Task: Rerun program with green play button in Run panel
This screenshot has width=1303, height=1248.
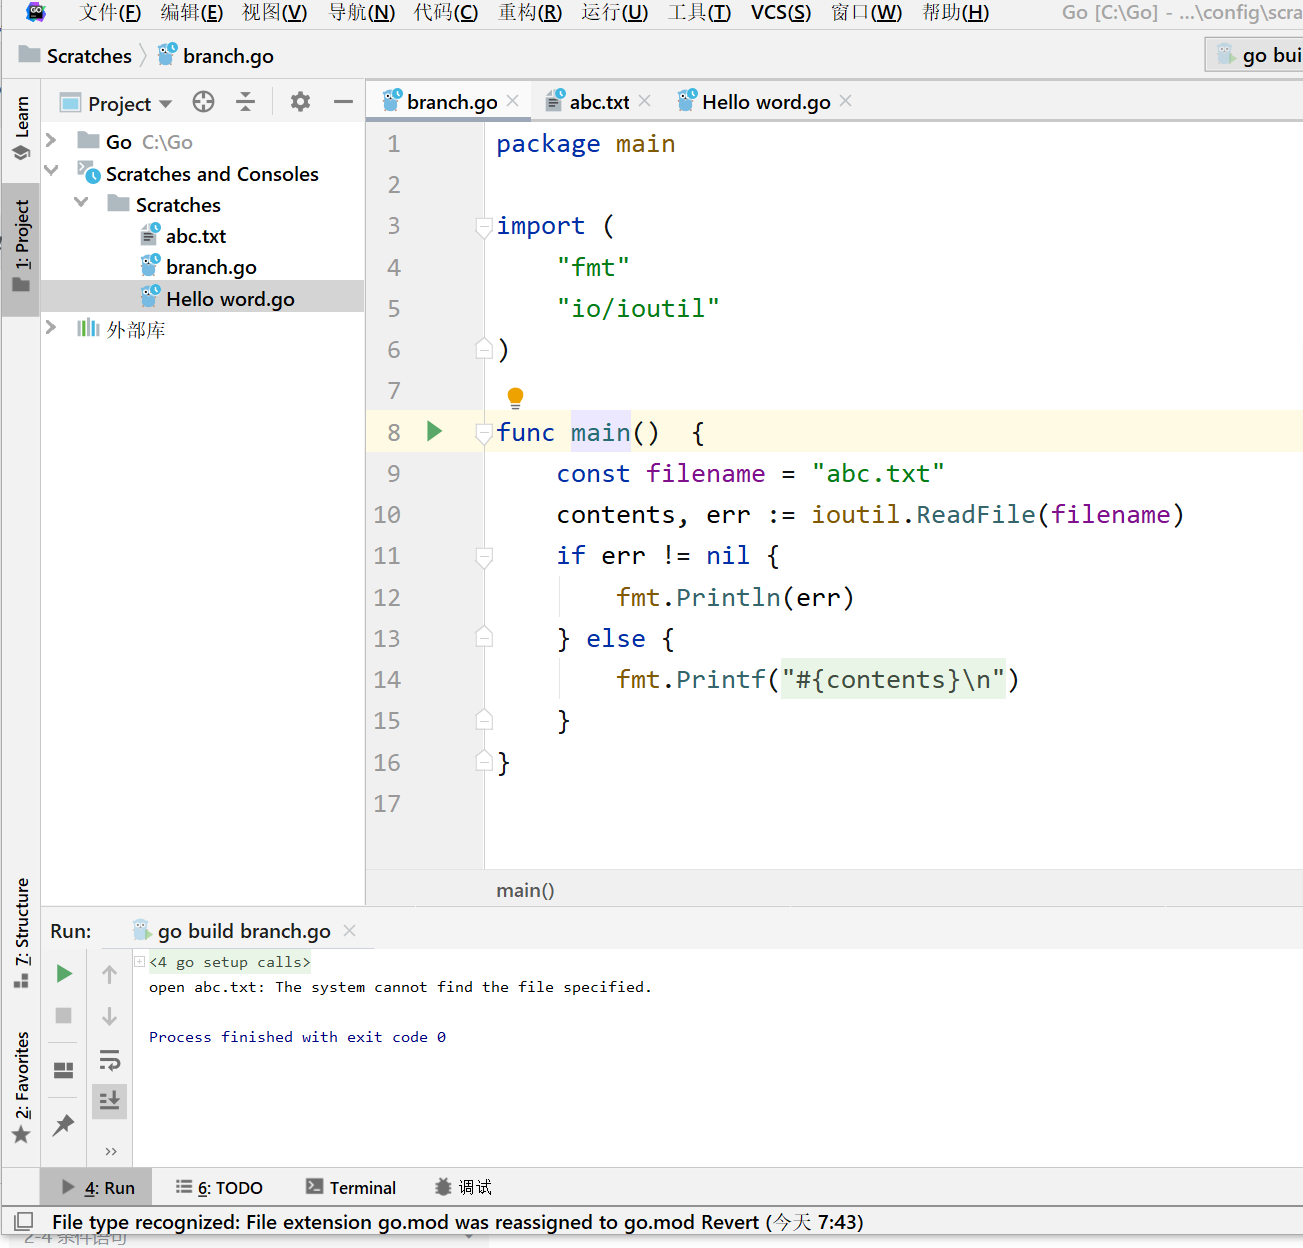Action: tap(64, 973)
